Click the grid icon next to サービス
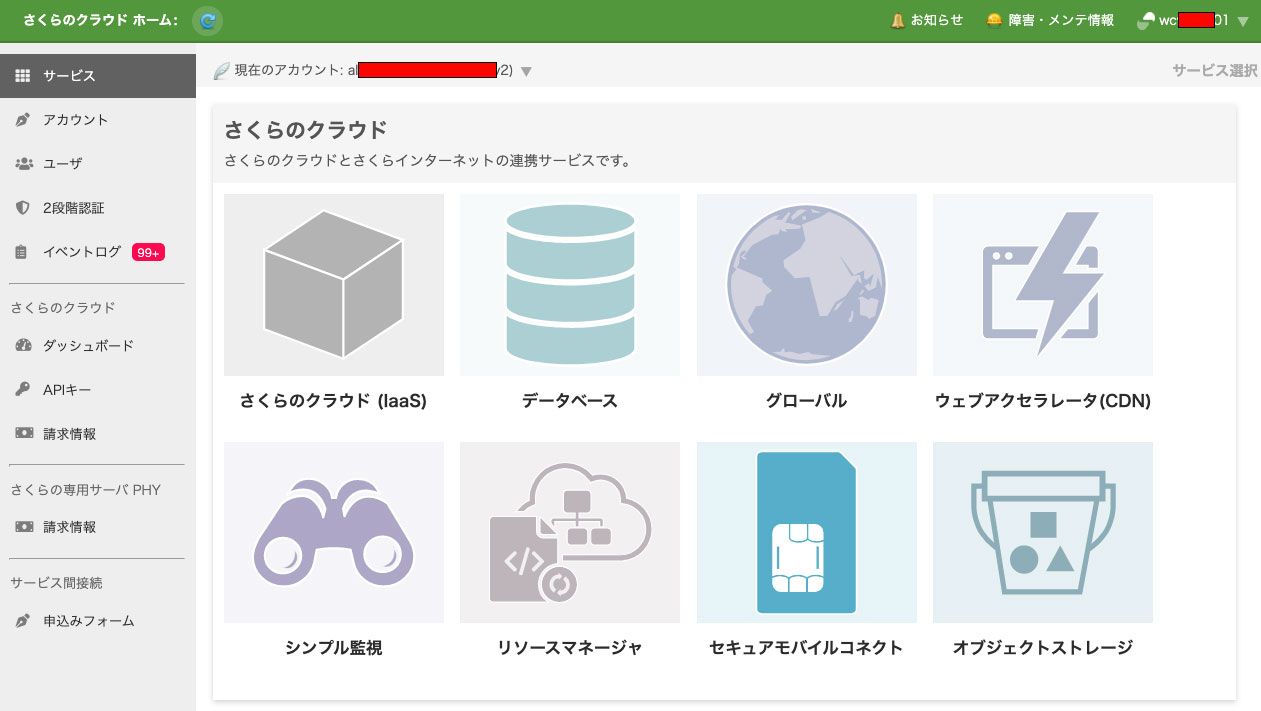 coord(23,76)
